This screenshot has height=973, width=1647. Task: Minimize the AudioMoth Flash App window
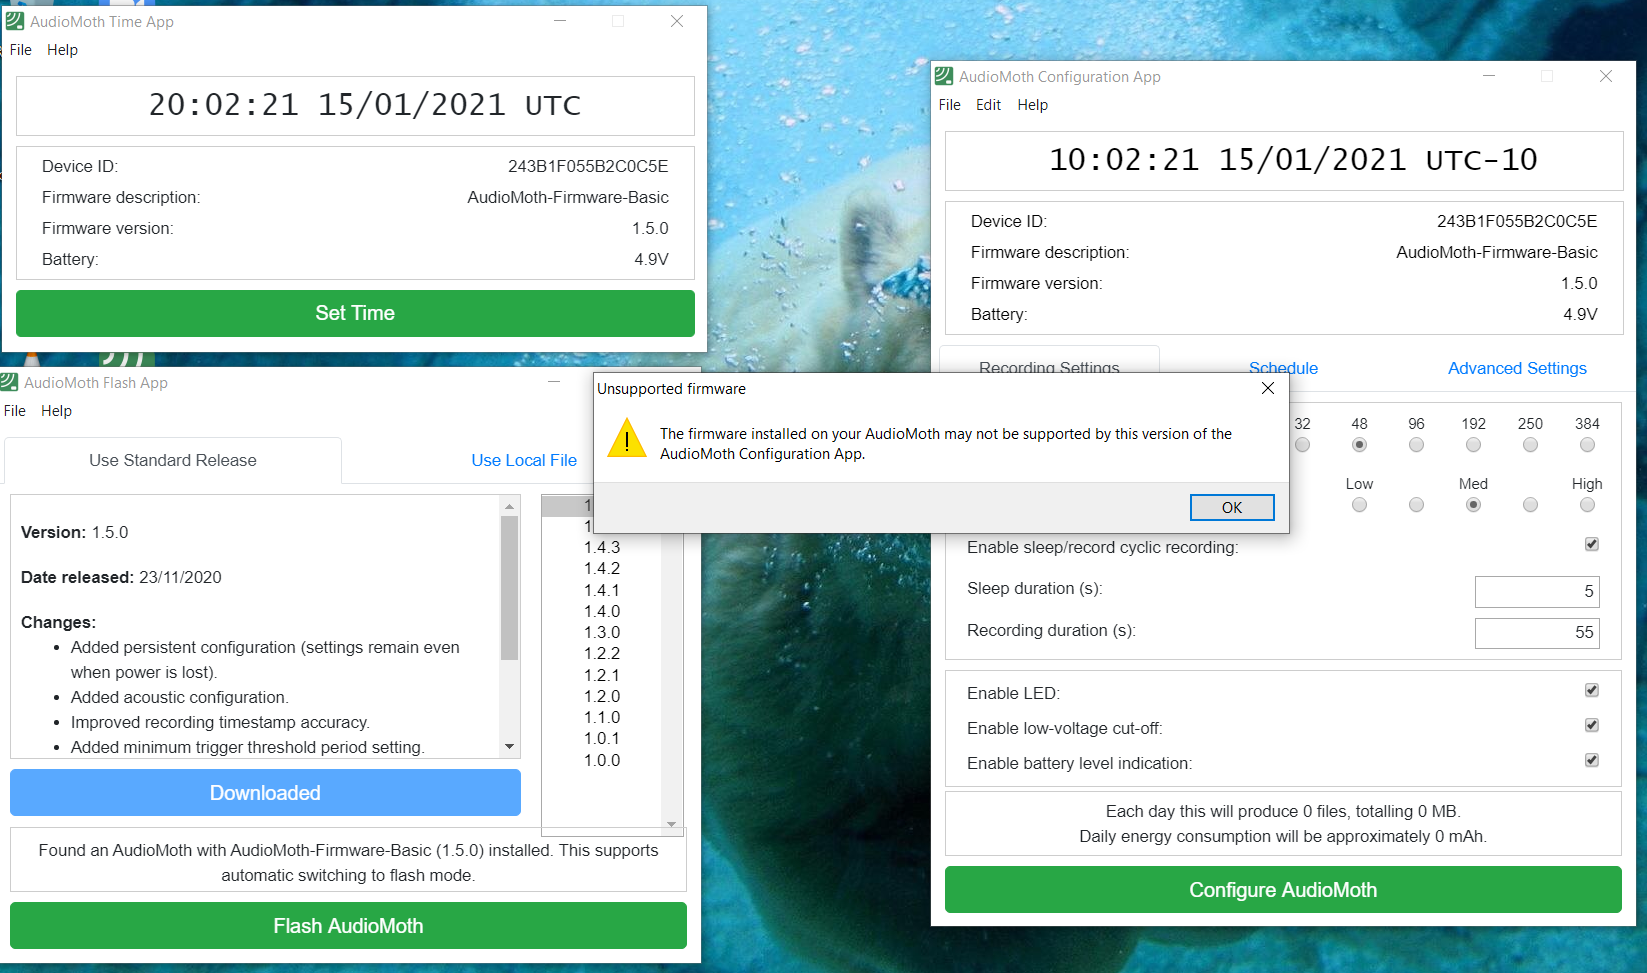[x=554, y=382]
